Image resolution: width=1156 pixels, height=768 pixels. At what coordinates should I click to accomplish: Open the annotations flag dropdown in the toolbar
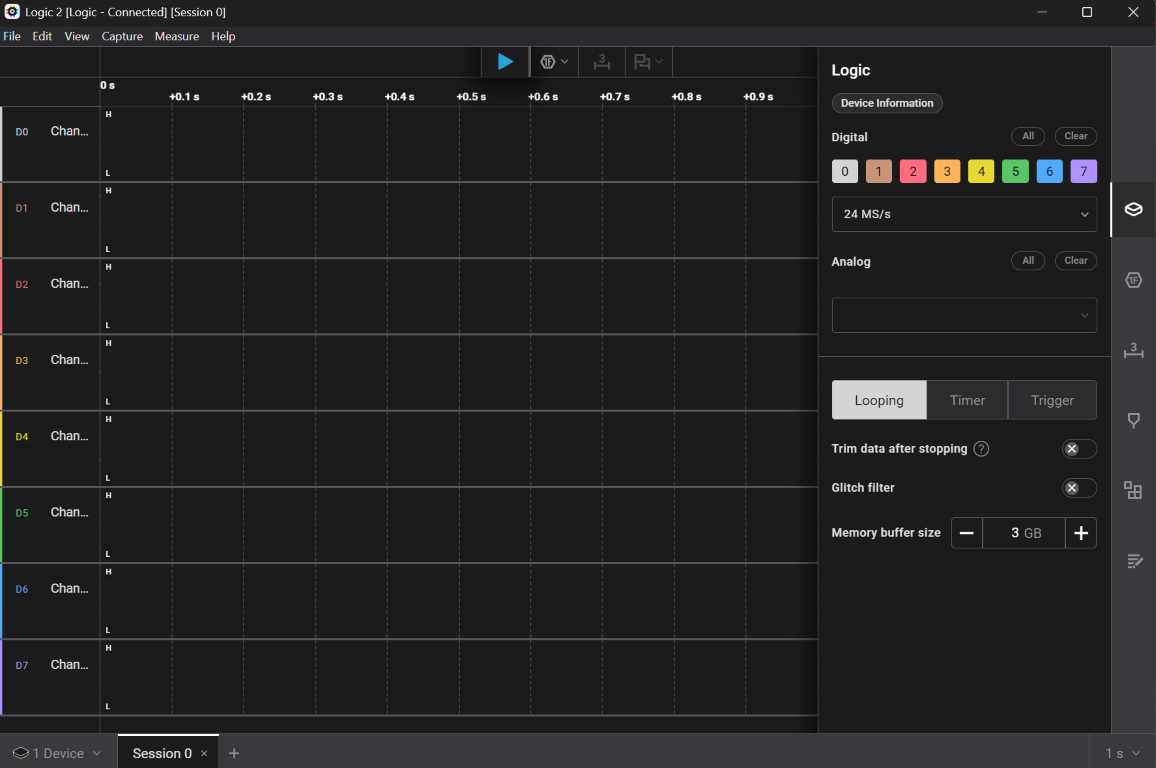pyautogui.click(x=648, y=61)
